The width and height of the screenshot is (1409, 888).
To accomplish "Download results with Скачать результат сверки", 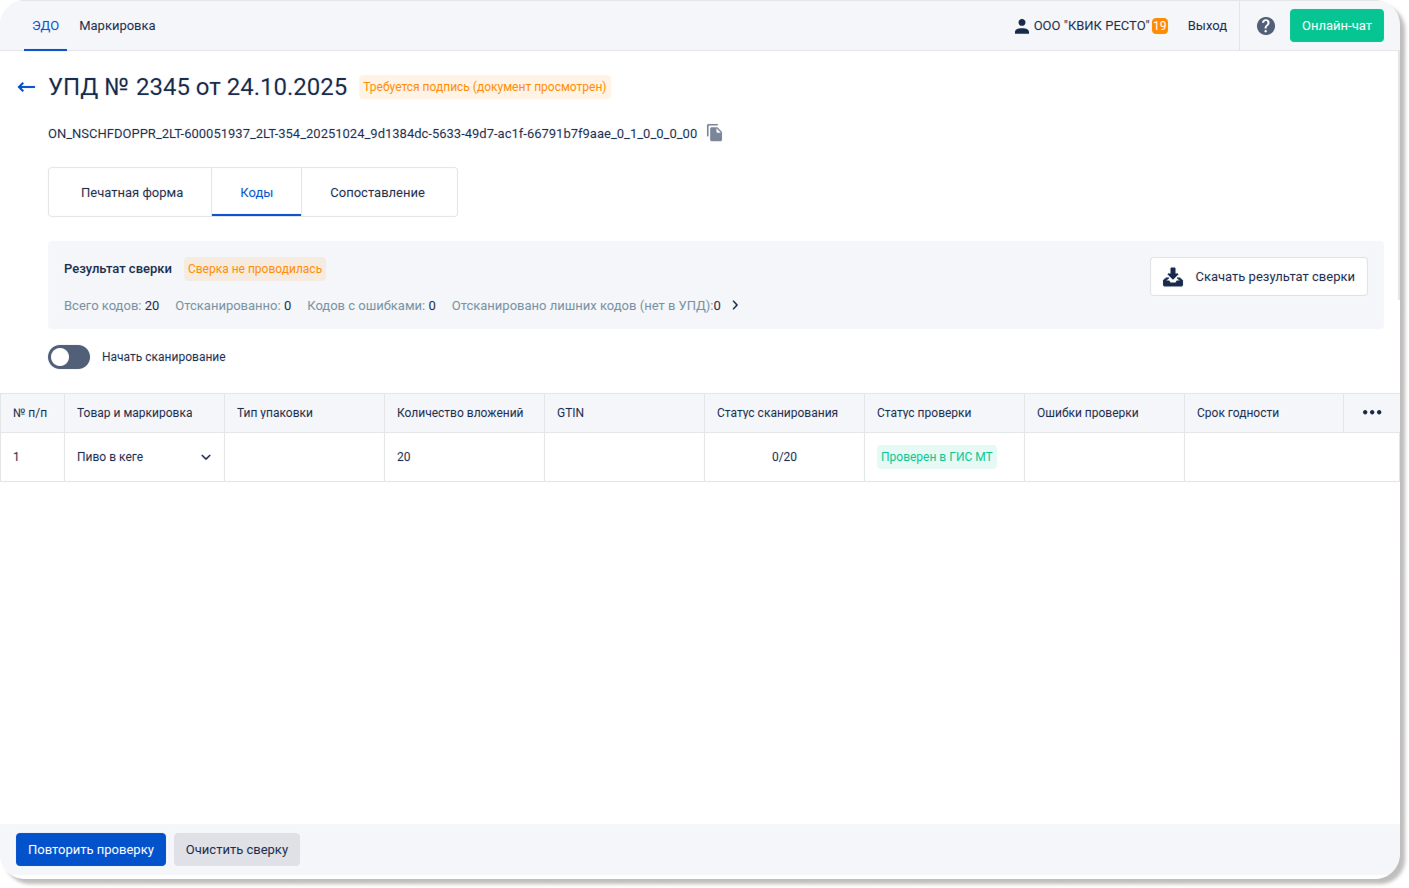I will coord(1258,277).
